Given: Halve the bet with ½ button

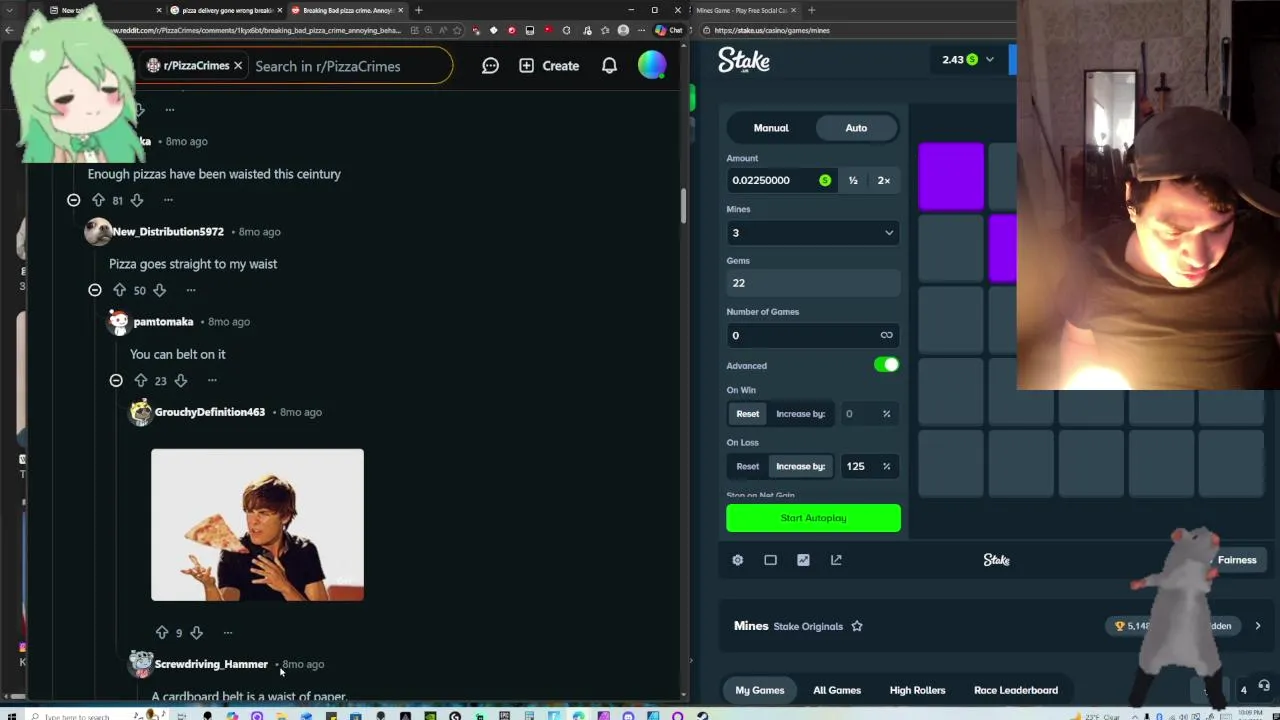Looking at the screenshot, I should tap(853, 180).
